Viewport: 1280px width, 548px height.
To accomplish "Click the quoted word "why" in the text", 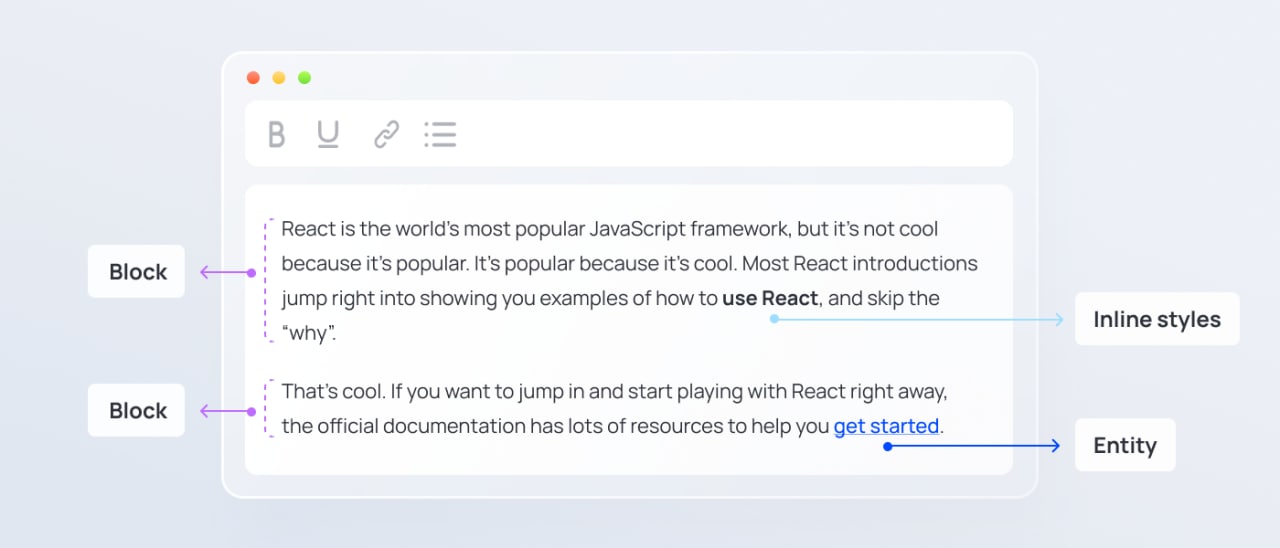I will pos(307,333).
